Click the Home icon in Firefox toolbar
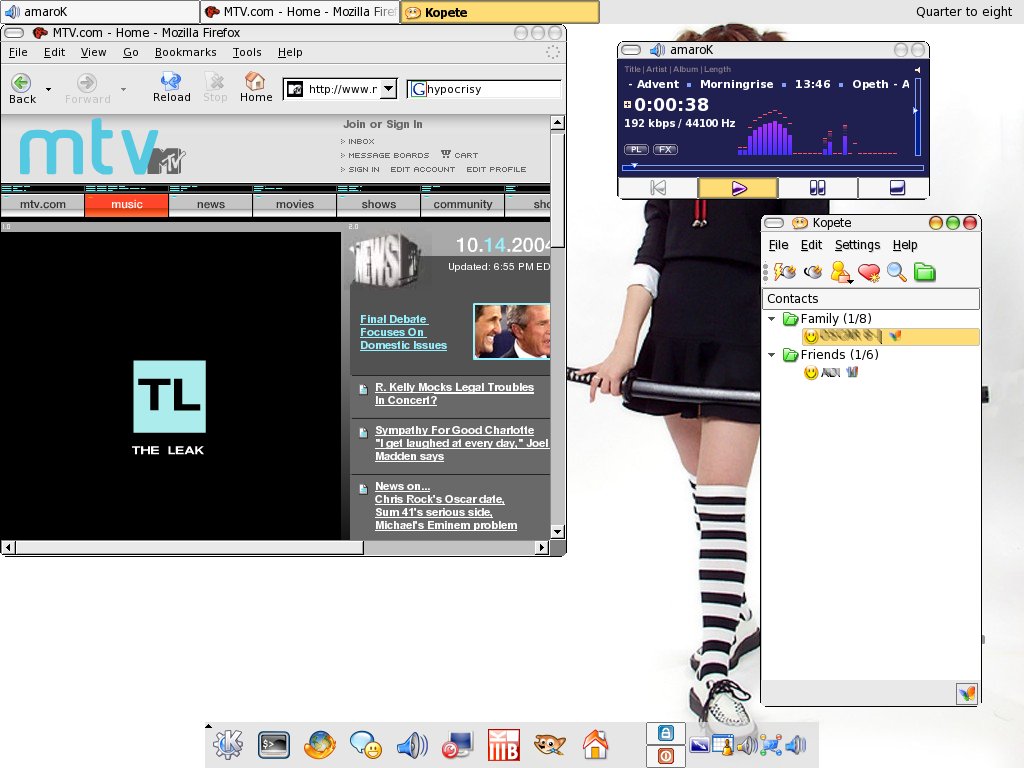 255,81
